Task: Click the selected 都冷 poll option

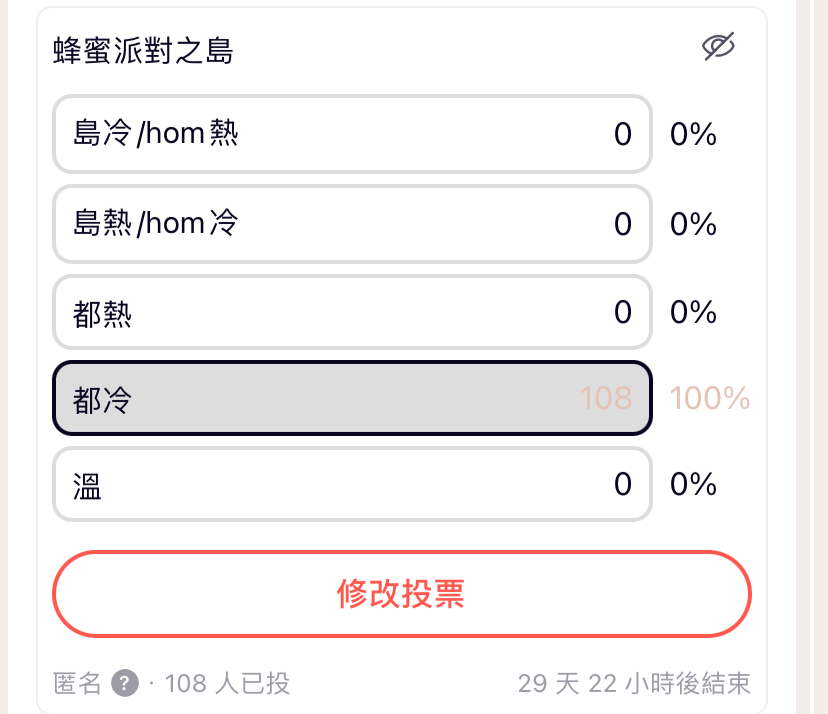Action: tap(352, 398)
